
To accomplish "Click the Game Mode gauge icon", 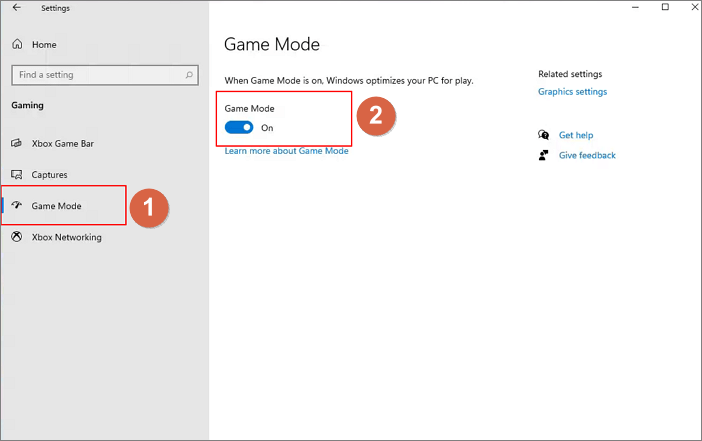I will [x=17, y=206].
